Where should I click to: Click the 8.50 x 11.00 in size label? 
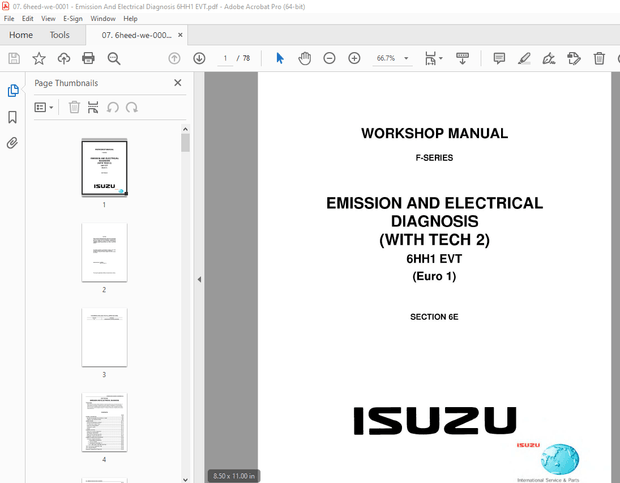pos(234,476)
